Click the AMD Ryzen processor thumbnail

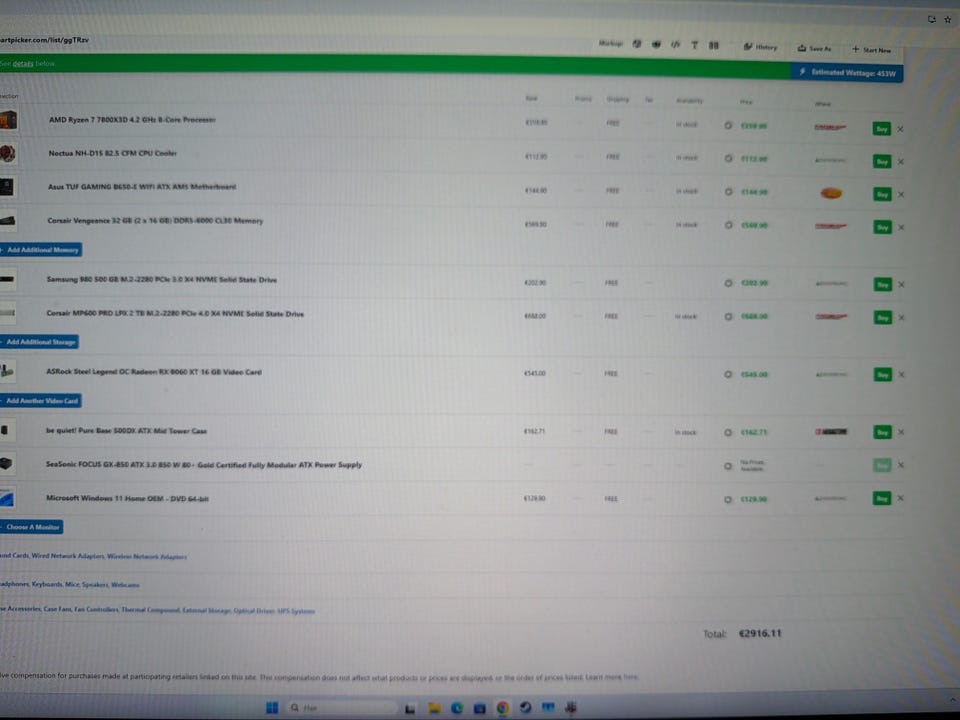point(8,119)
